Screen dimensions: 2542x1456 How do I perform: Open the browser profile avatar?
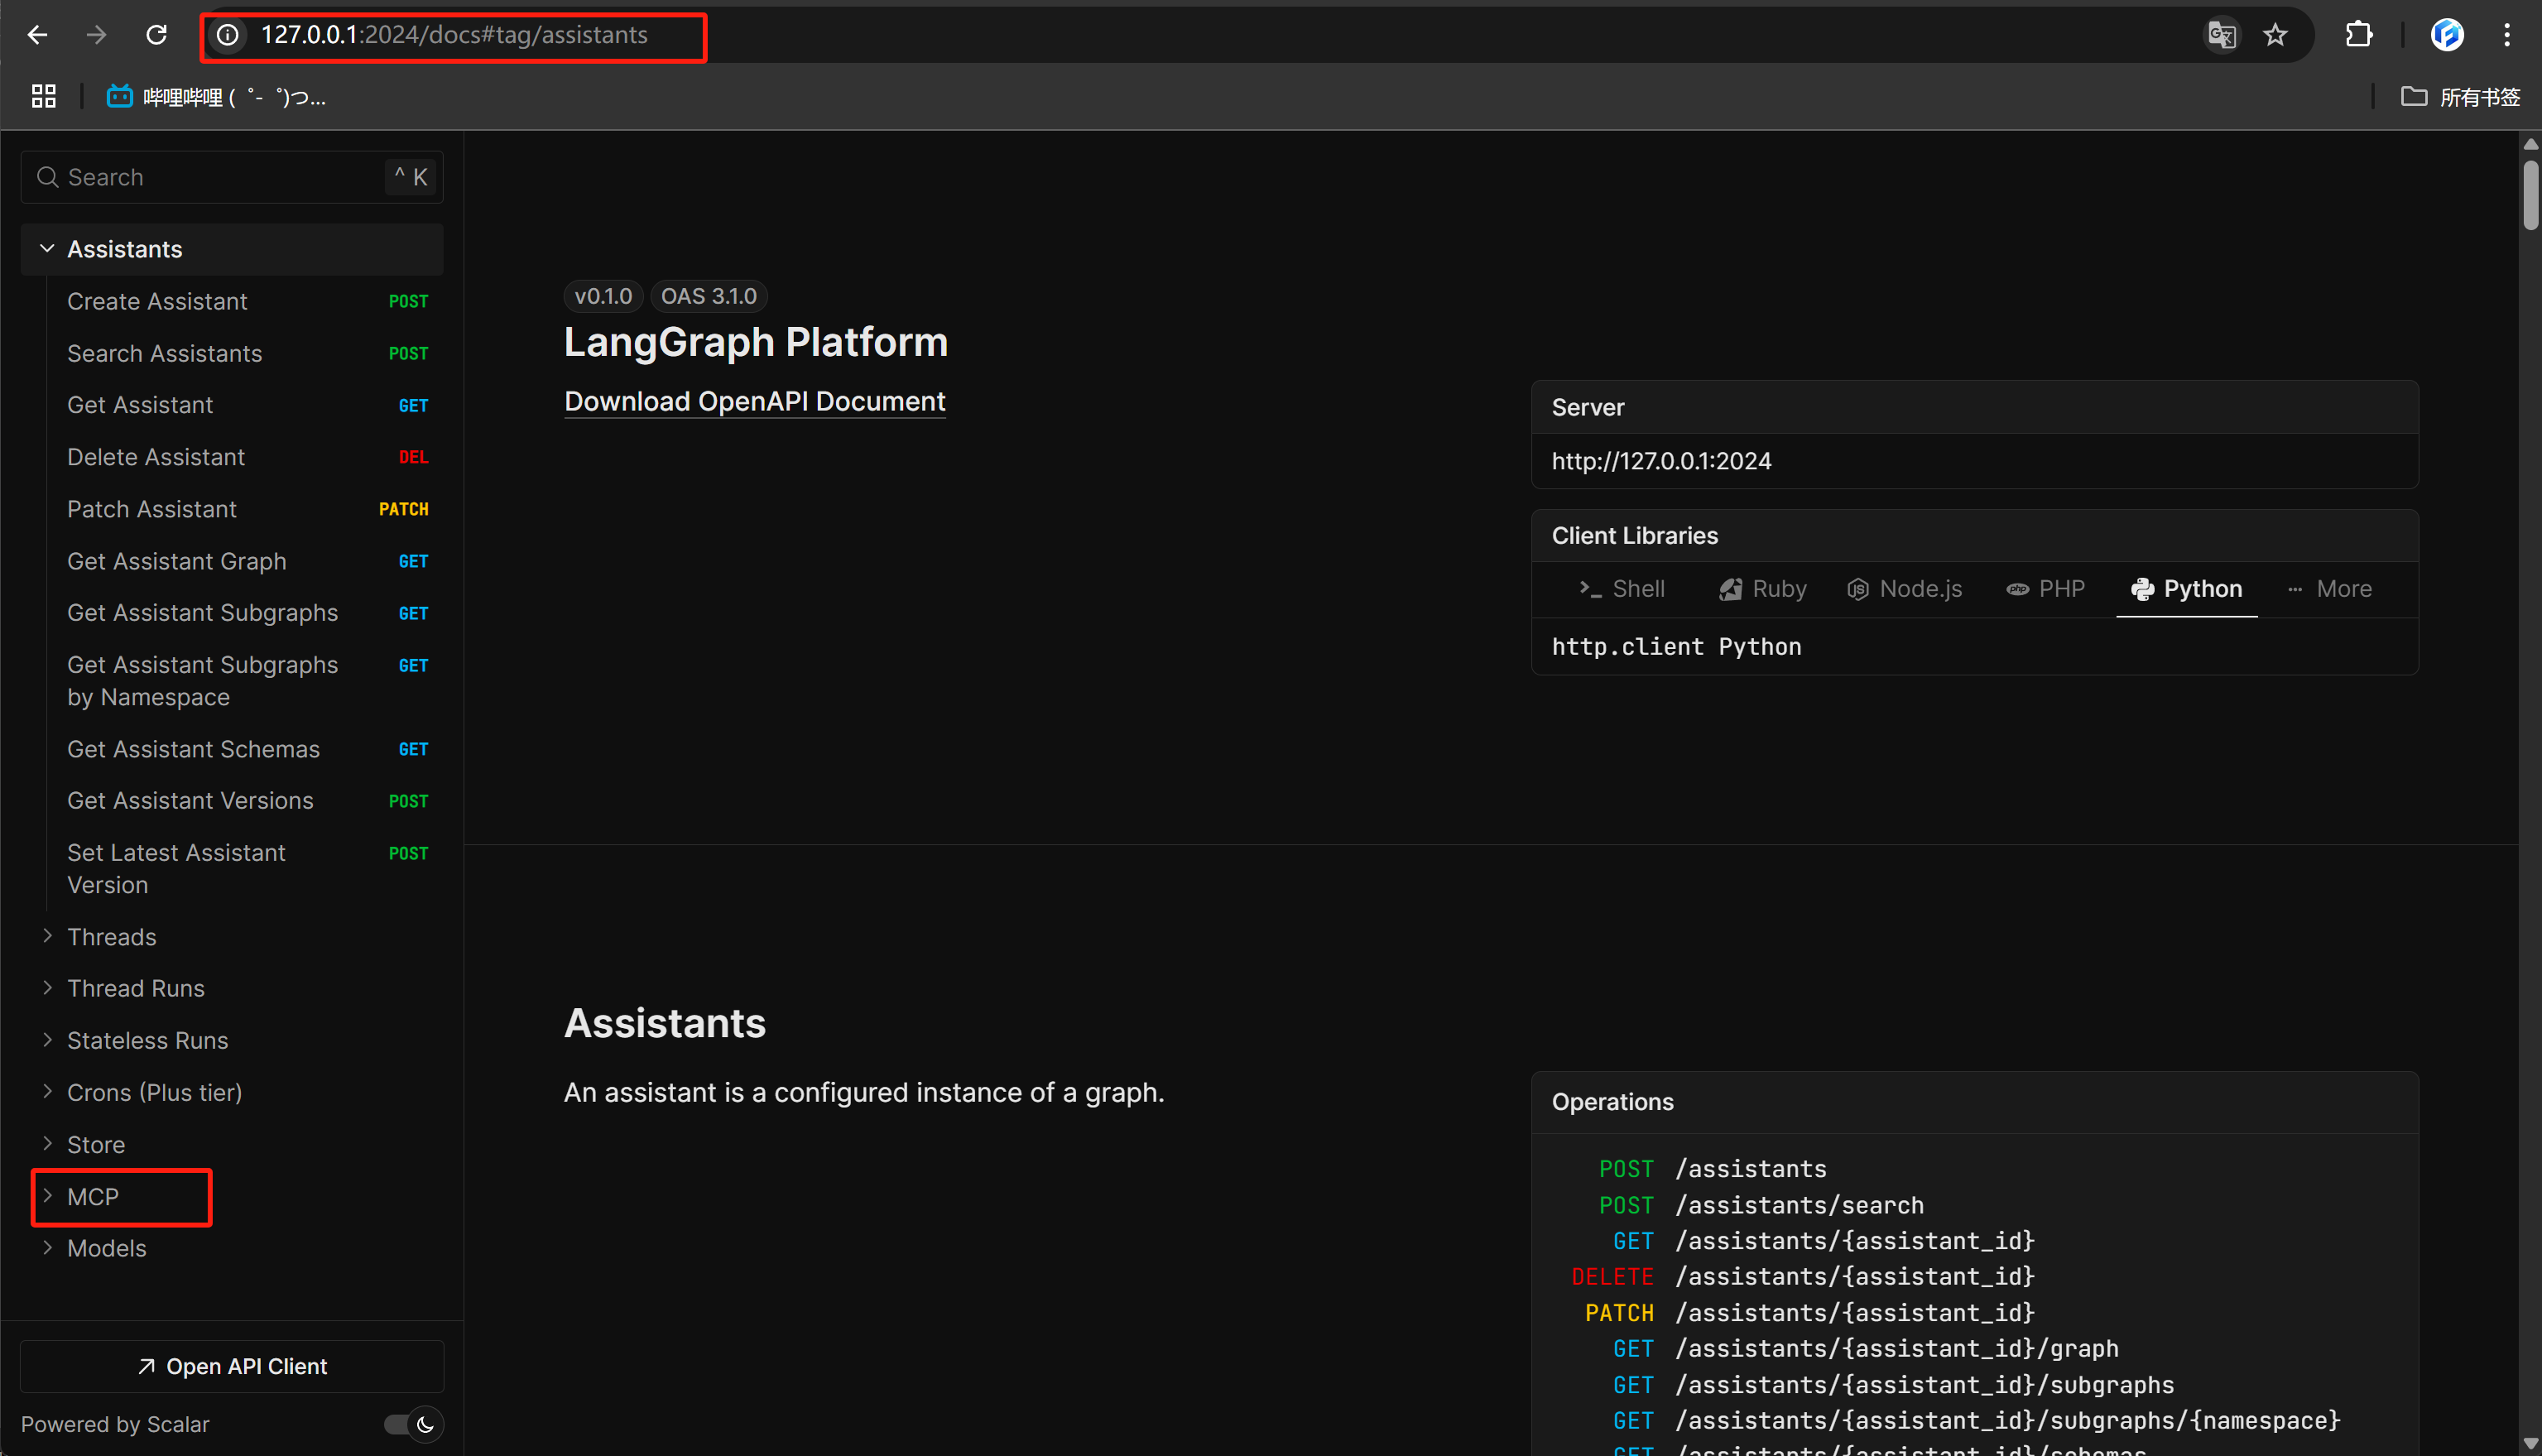(2446, 35)
